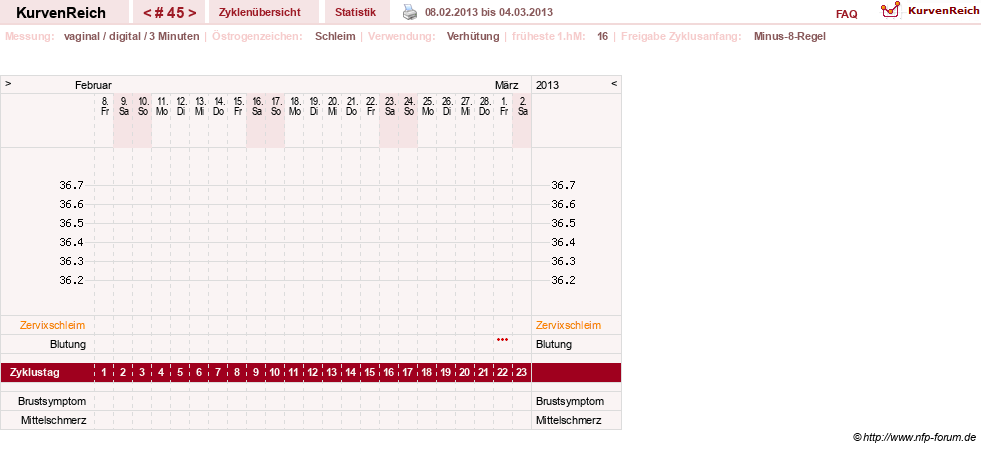Click the left Blutung row label
Screen dimensions: 981x449
pyautogui.click(x=68, y=344)
